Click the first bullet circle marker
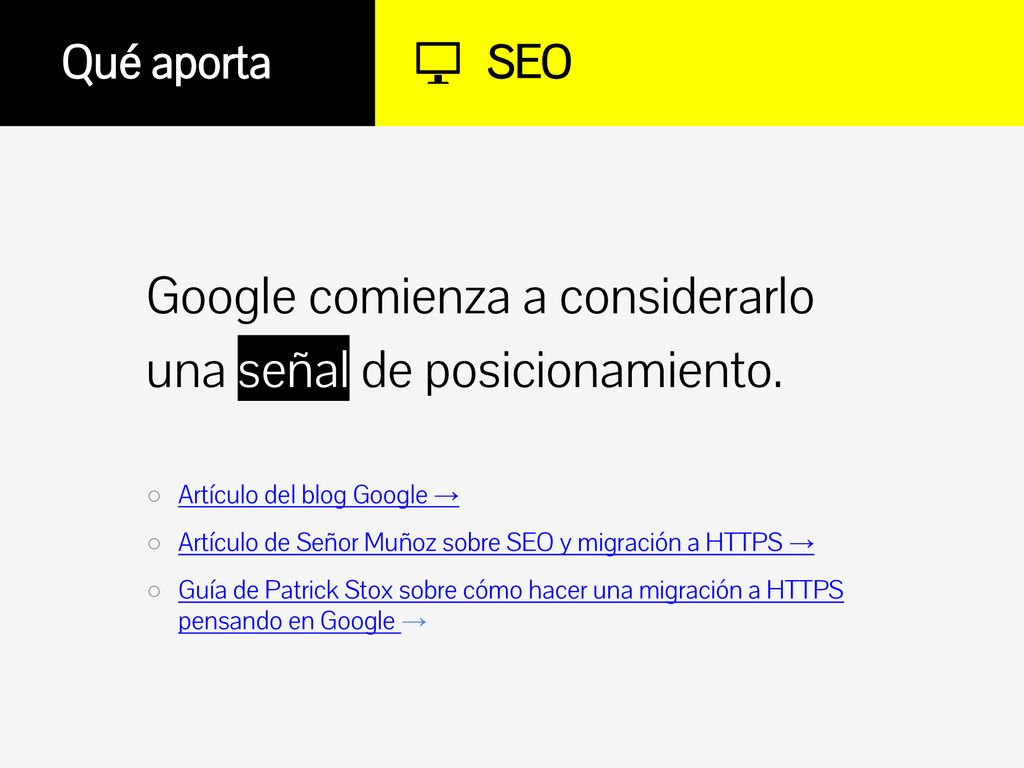Viewport: 1024px width, 768px height. (154, 496)
